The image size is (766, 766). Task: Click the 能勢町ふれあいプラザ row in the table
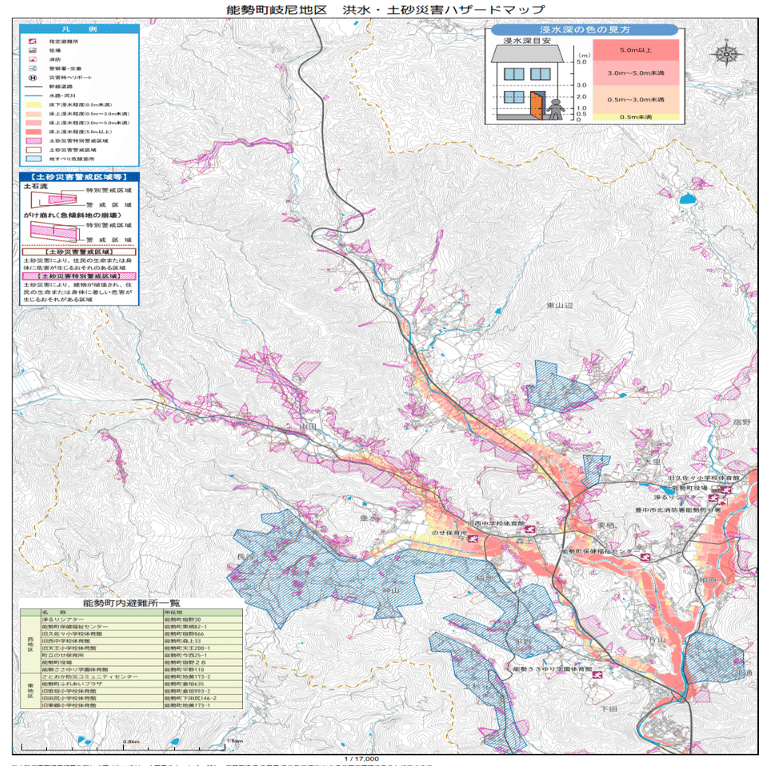(142, 684)
